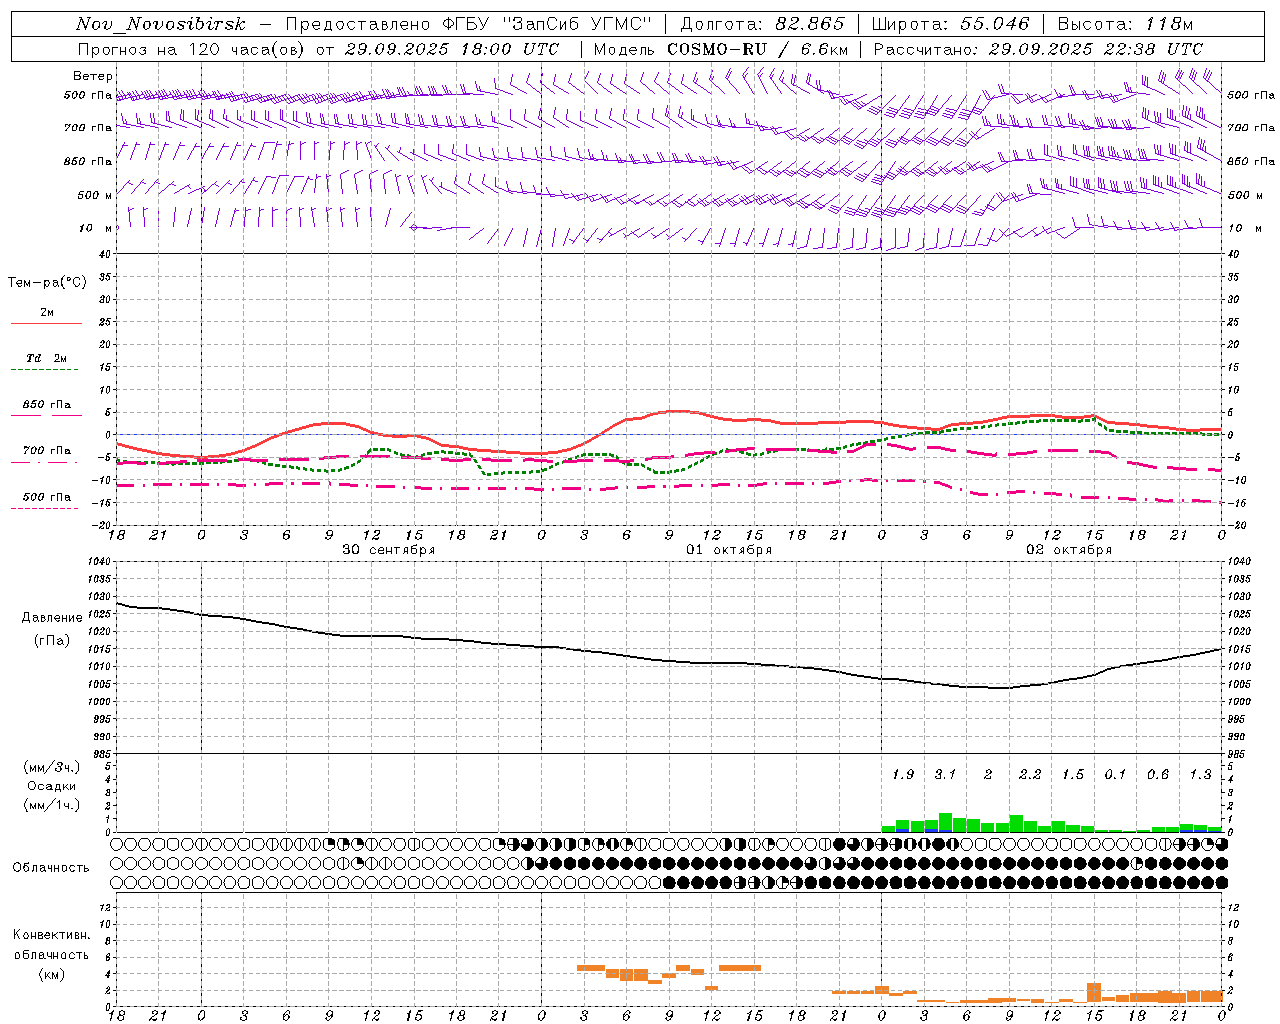Image resolution: width=1280 pixels, height=1024 pixels.
Task: Click the (гПа) unit under Давление
Action: (x=52, y=641)
